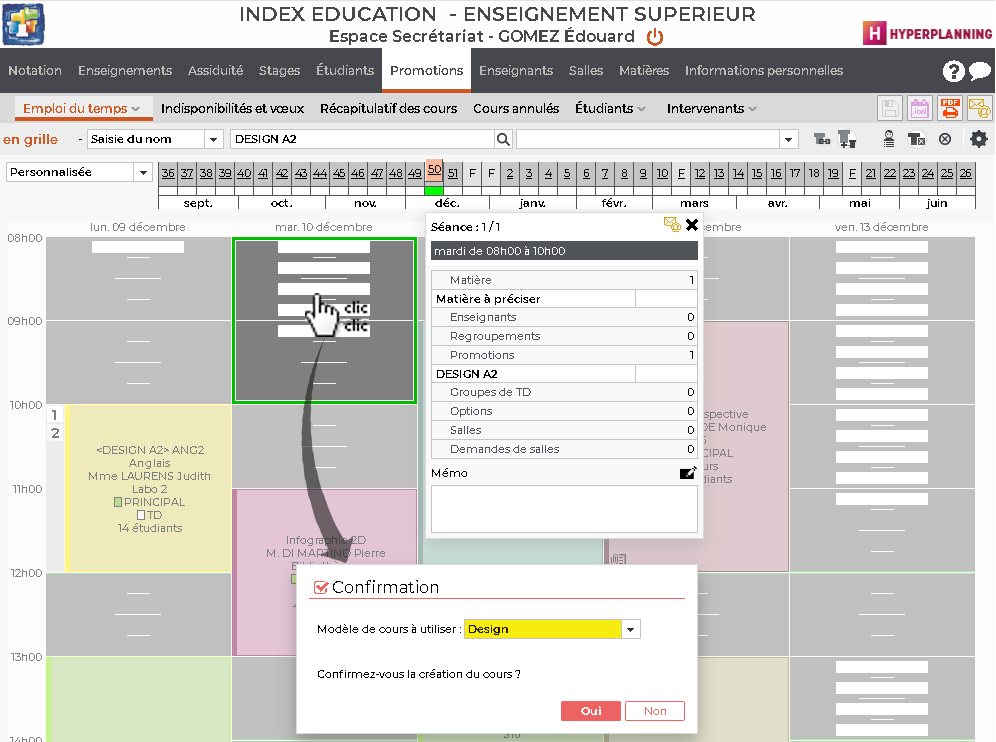Open the chat bubble icon

coord(979,71)
